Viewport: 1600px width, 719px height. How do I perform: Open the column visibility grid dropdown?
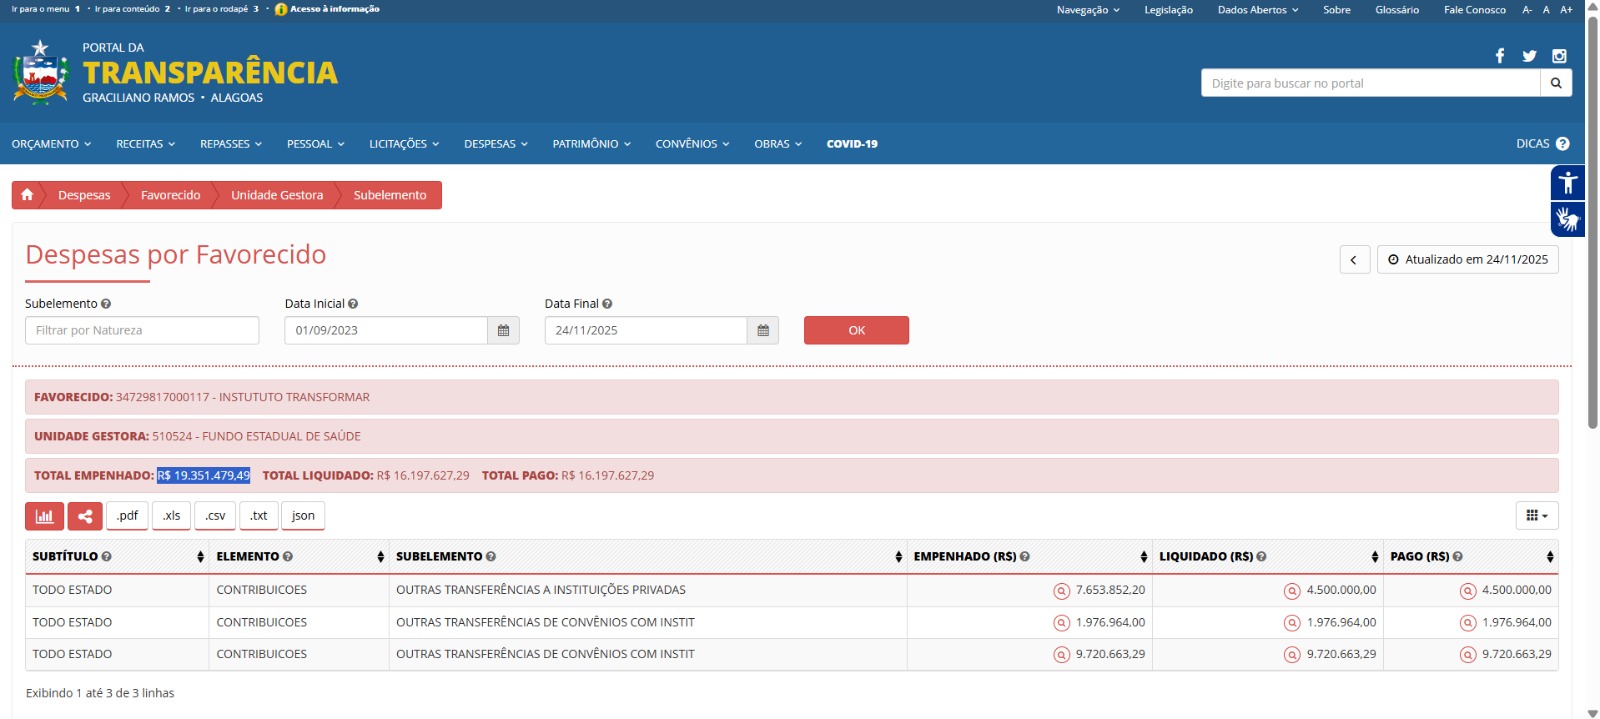[x=1536, y=516]
